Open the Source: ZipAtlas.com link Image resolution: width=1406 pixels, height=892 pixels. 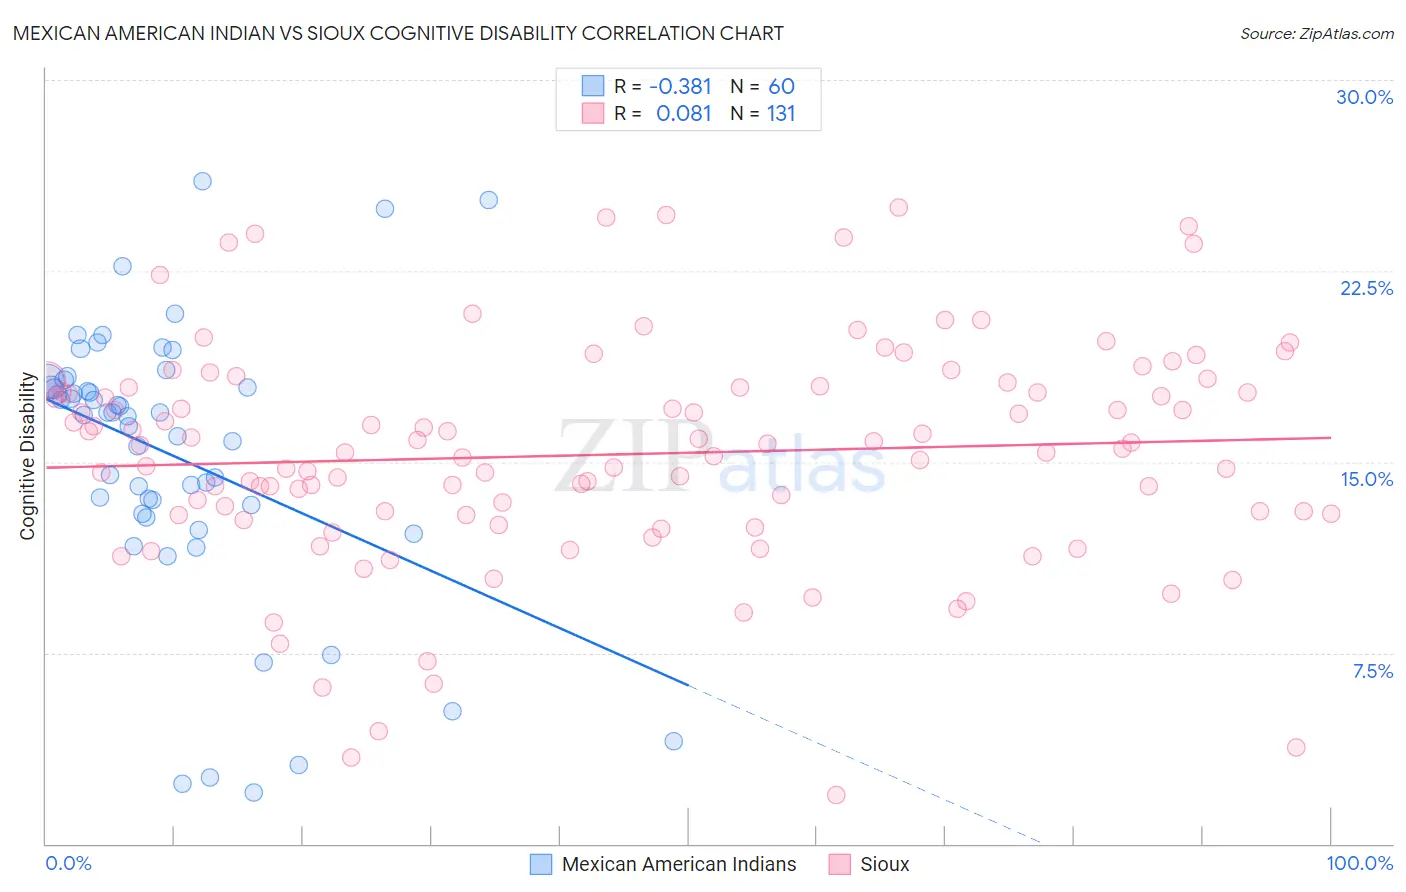tap(1317, 33)
